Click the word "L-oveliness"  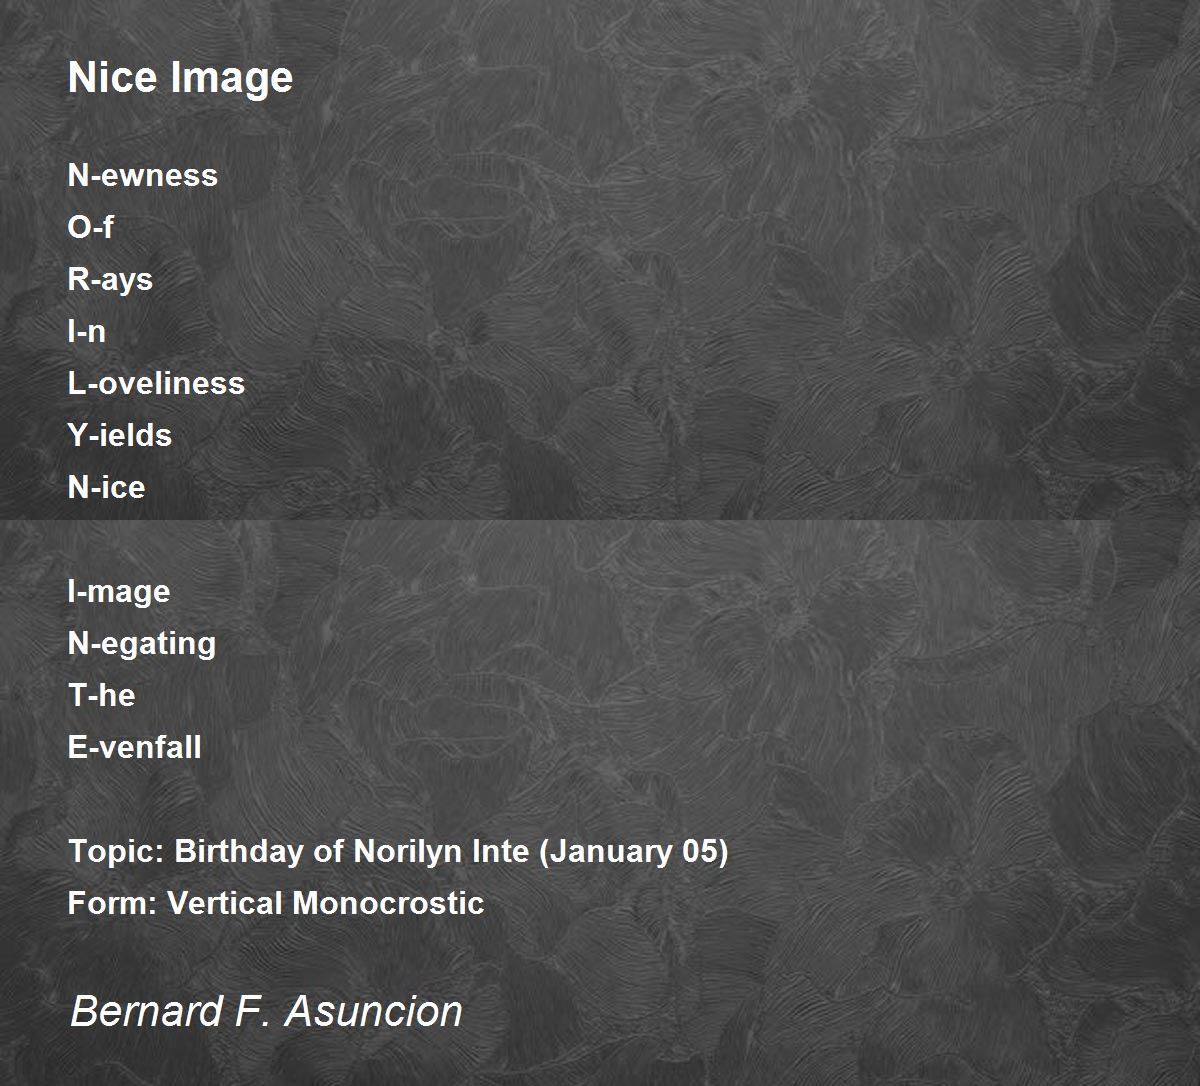coord(156,383)
